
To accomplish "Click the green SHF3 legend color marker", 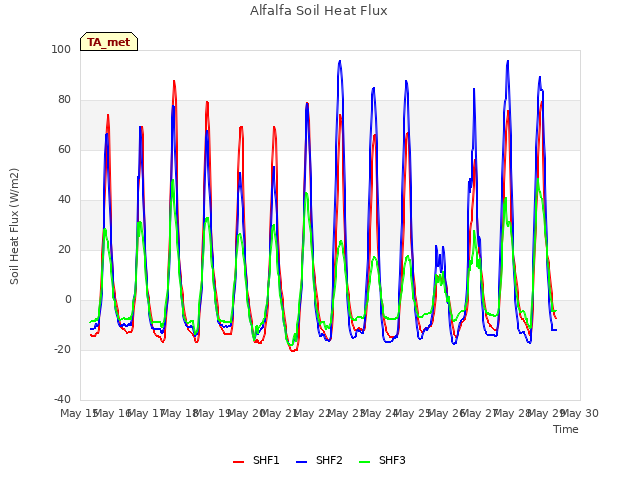I will point(364,462).
